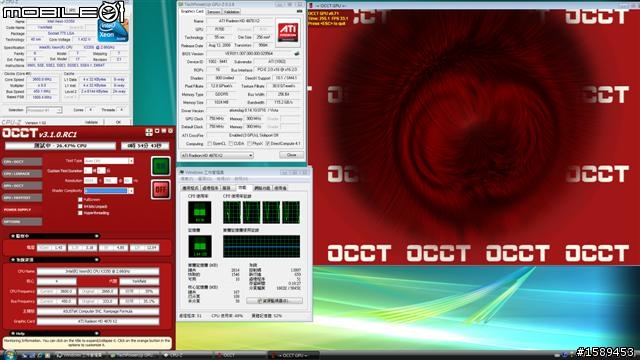Image resolution: width=640 pixels, height=360 pixels.
Task: Select the Graphics Card tab in GPU-Z
Action: point(192,11)
